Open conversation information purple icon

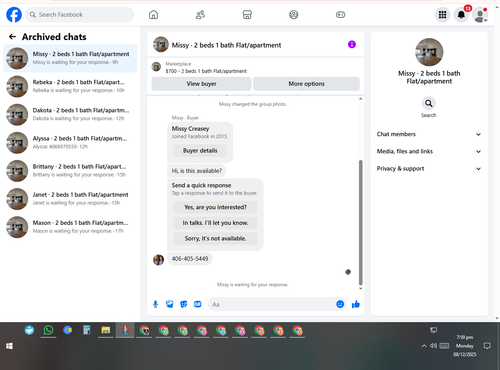click(352, 44)
